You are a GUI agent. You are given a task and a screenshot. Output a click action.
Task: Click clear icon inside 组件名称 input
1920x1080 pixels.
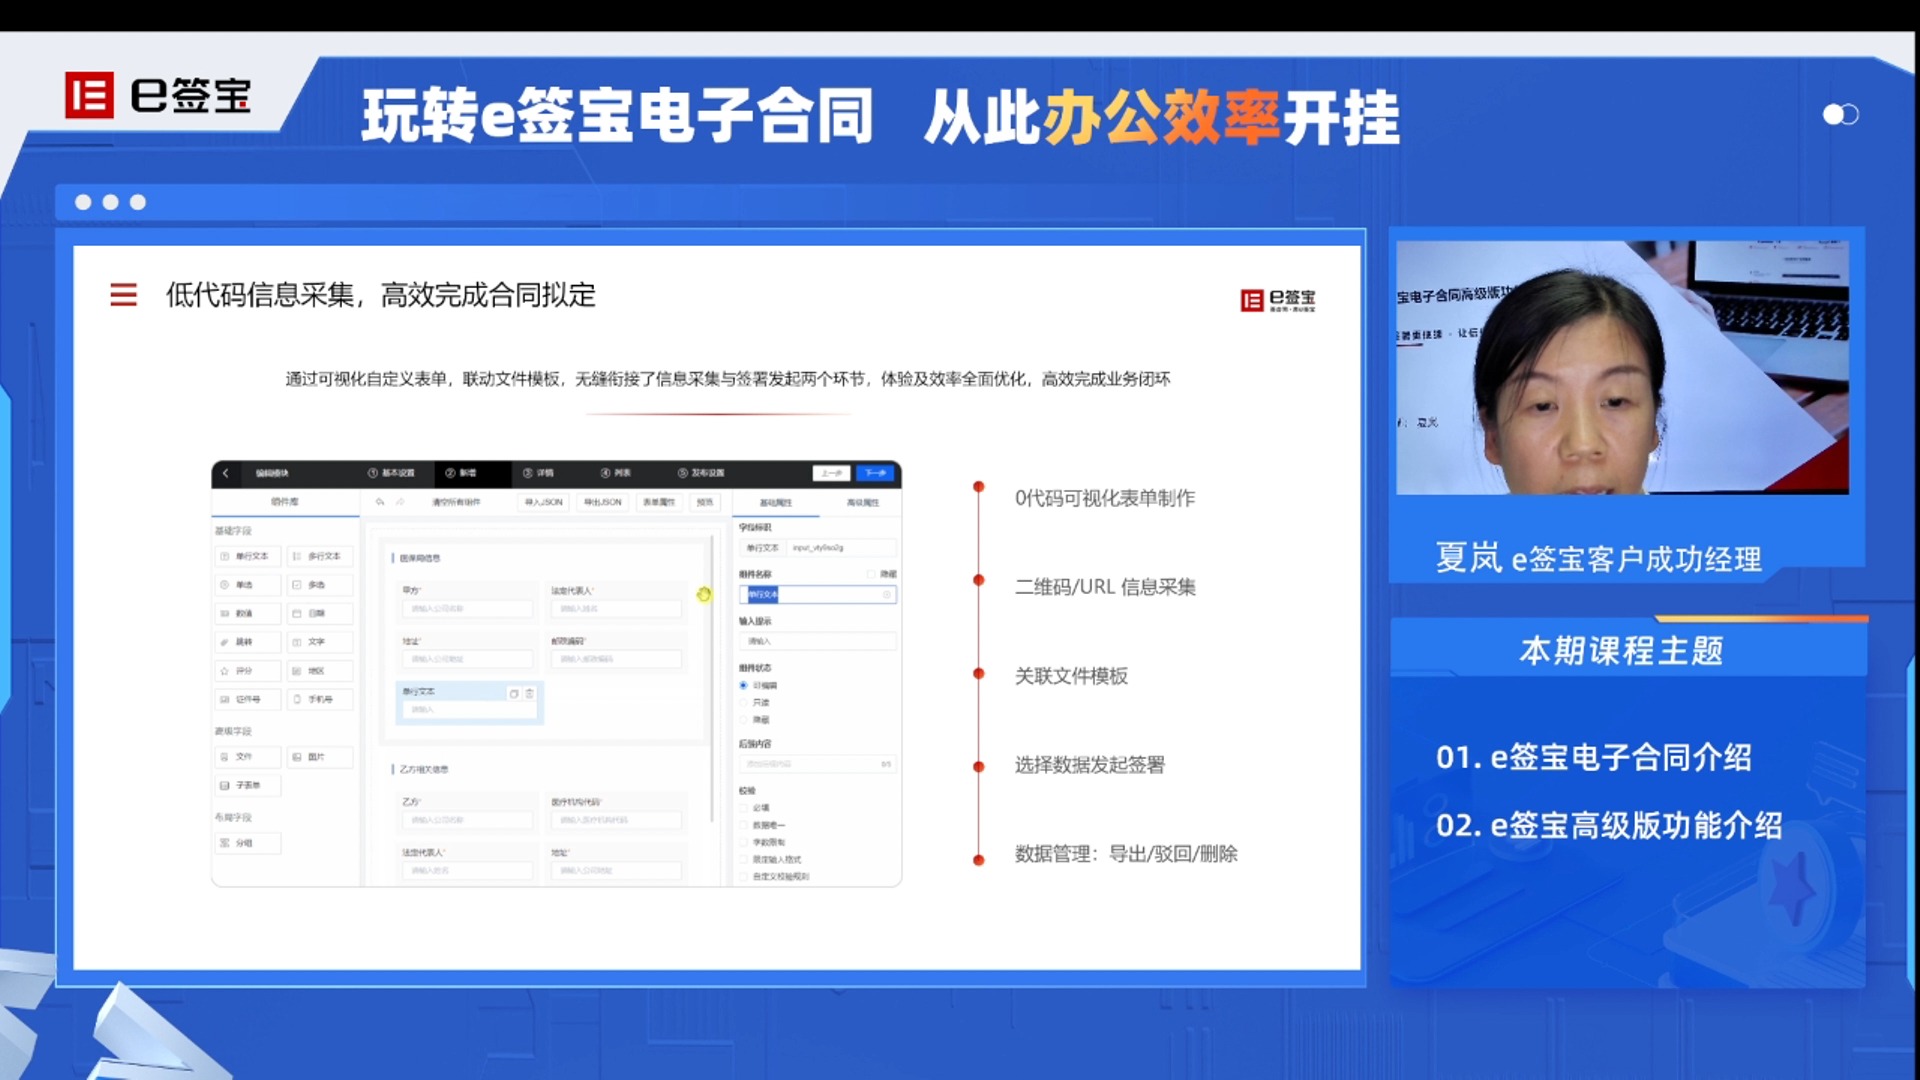pyautogui.click(x=887, y=594)
